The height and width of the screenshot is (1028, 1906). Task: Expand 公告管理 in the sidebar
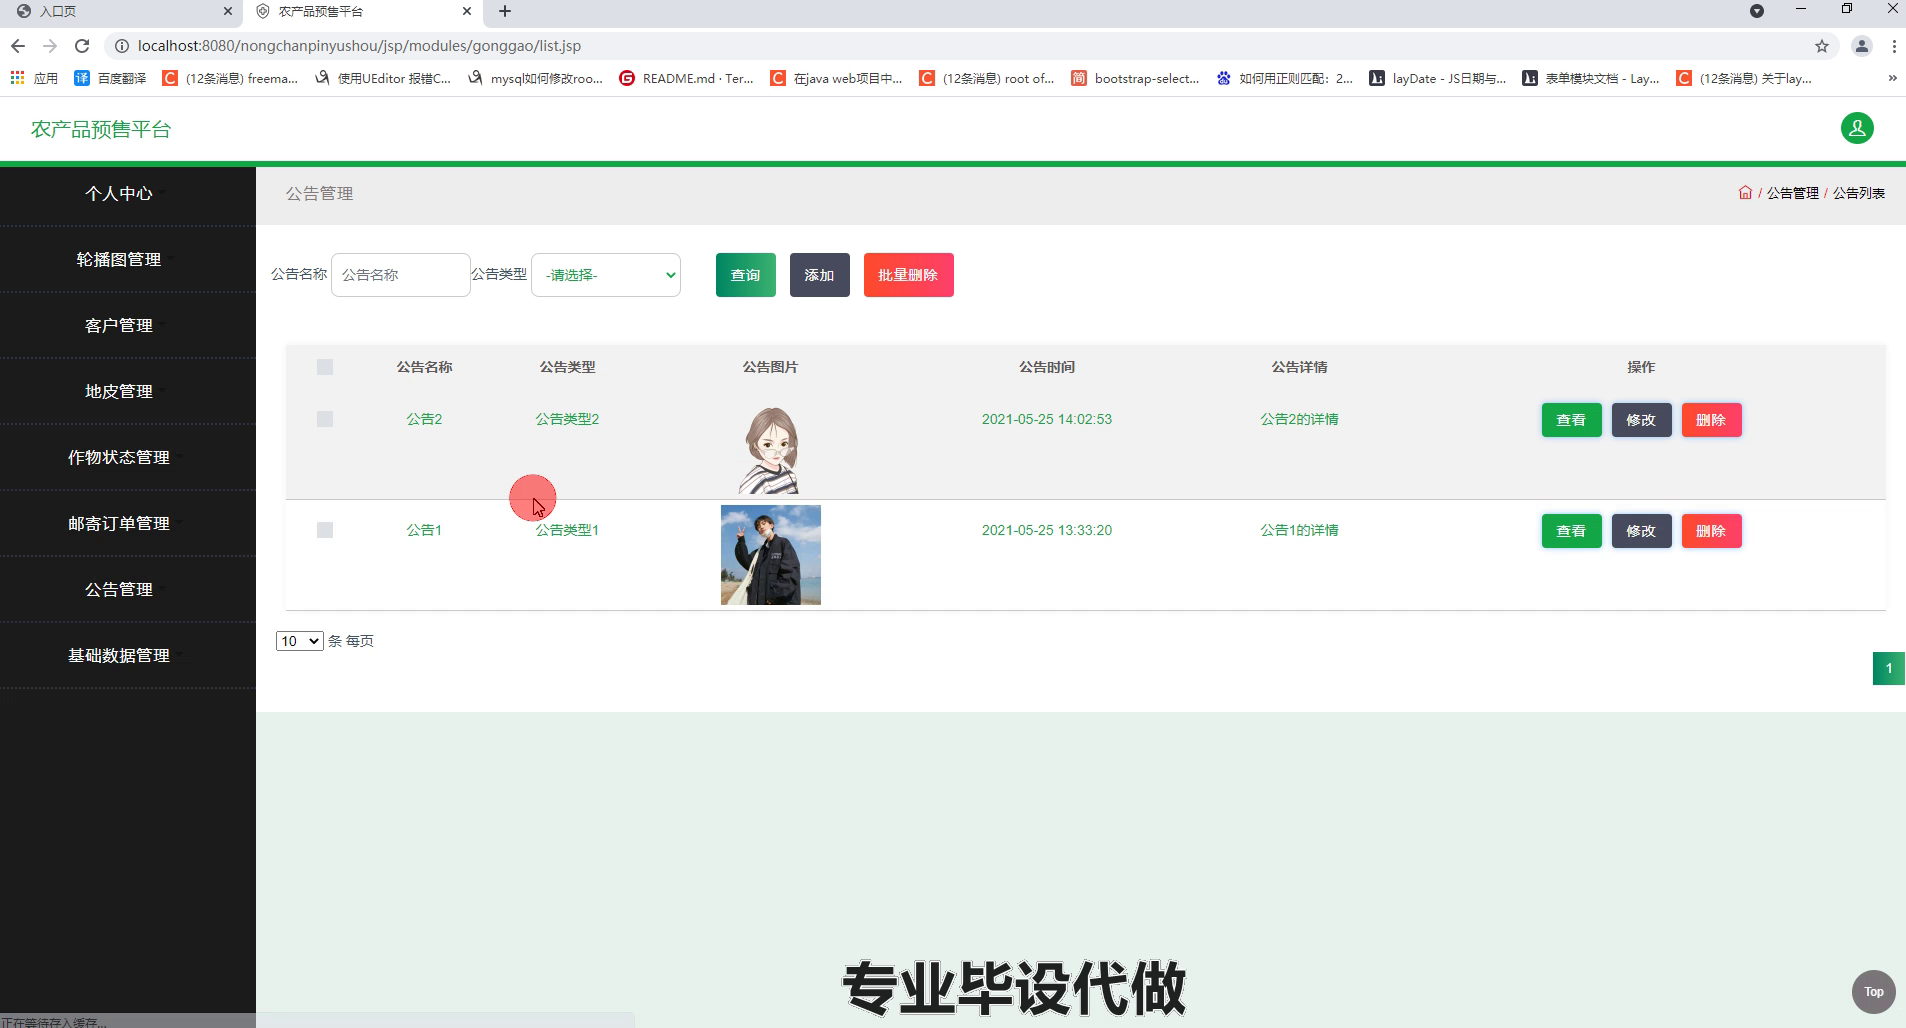coord(119,590)
